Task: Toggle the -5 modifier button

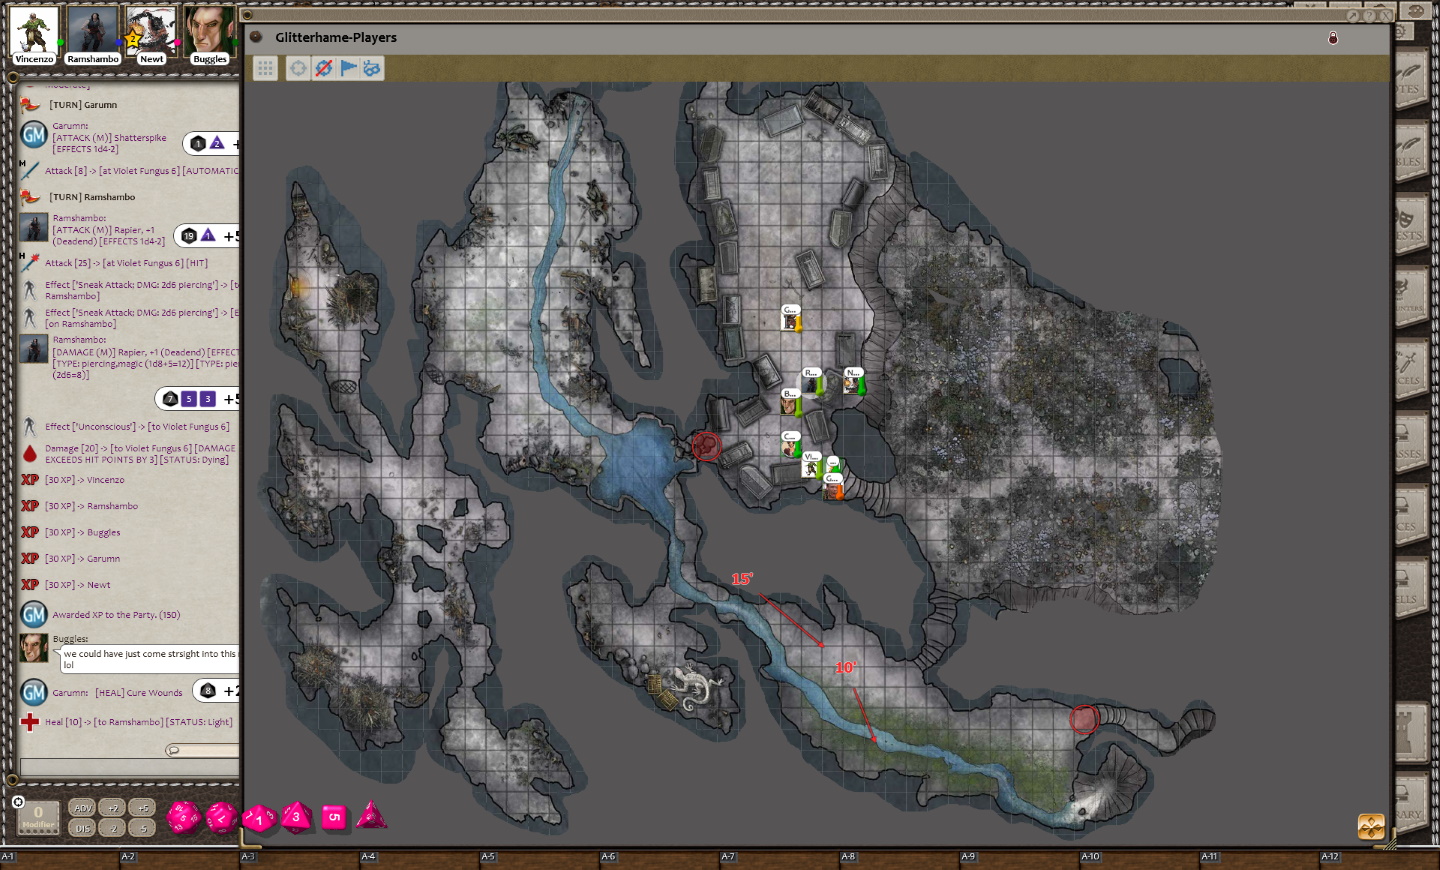Action: pyautogui.click(x=143, y=828)
